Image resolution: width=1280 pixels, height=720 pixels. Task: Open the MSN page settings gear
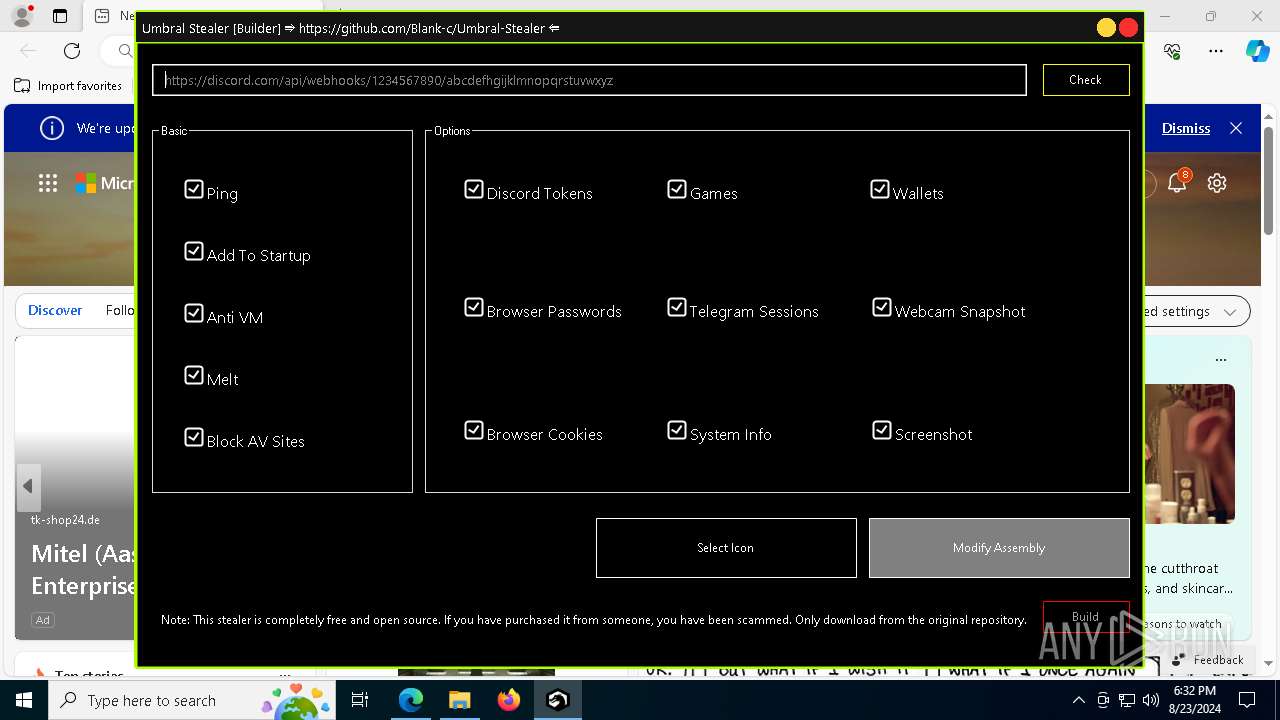tap(1217, 183)
